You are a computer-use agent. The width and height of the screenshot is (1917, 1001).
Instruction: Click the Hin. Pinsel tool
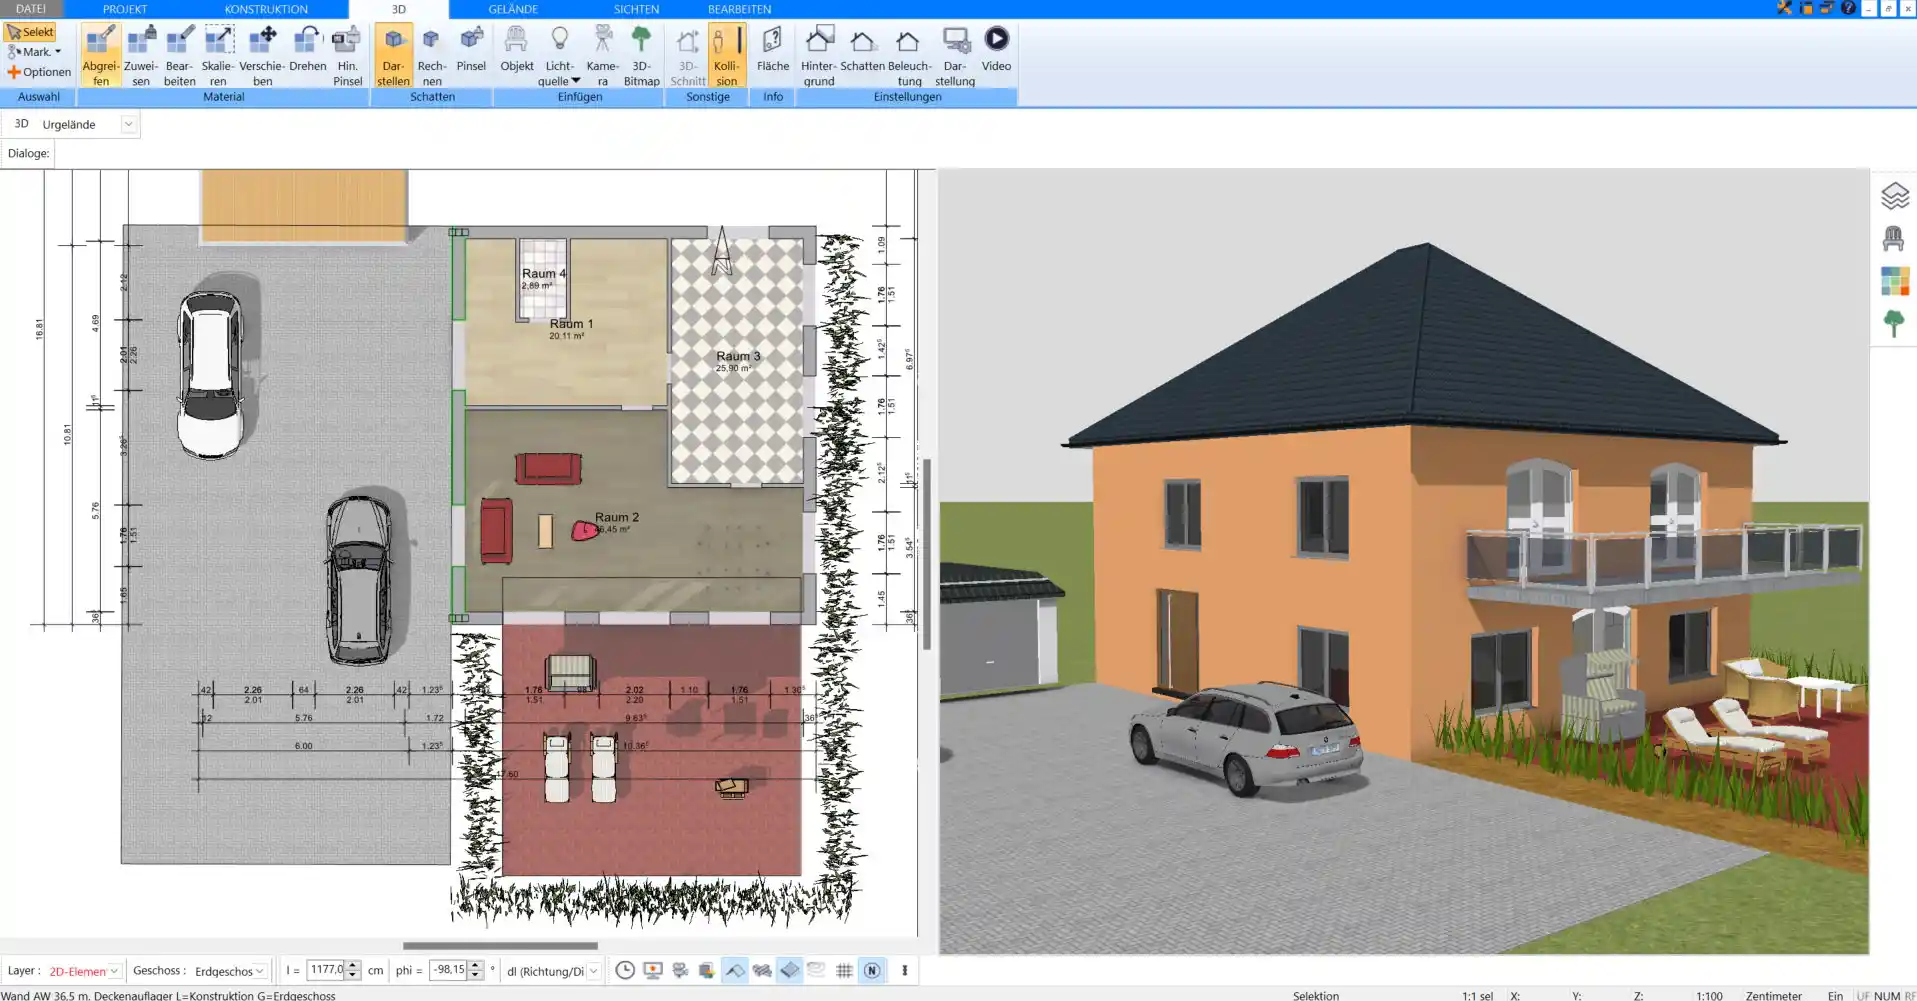click(347, 56)
